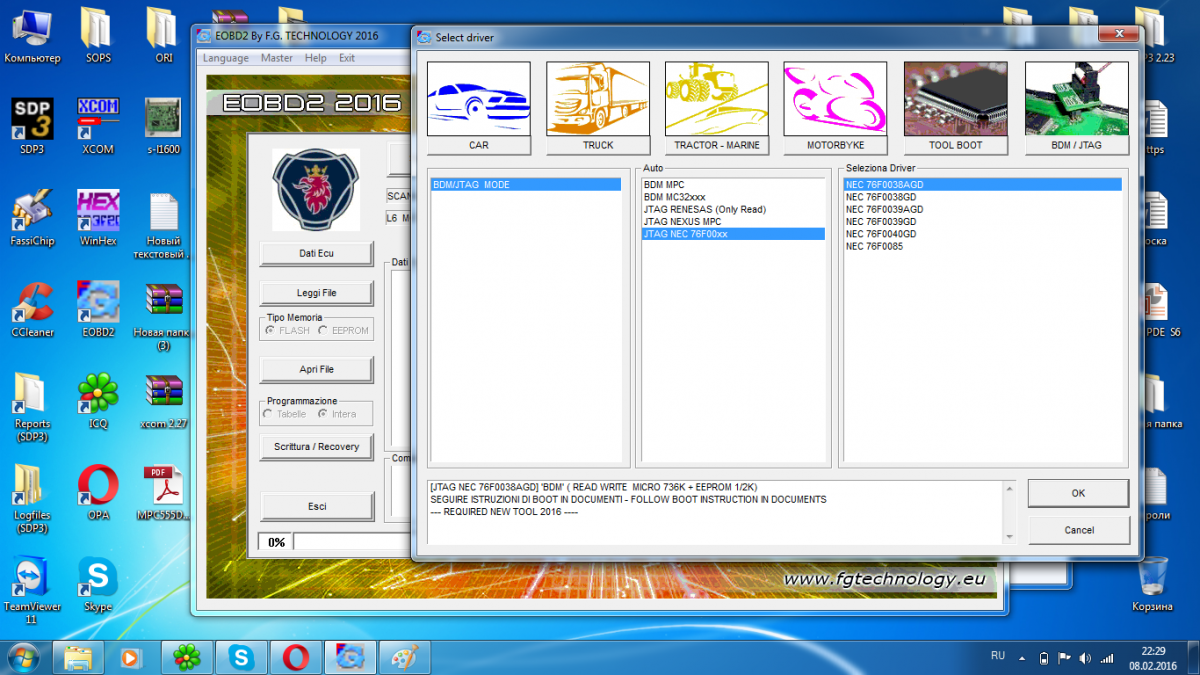Select the Reports (SDP3) folder shortcut
Screen dimensions: 1200x675
coord(32,407)
